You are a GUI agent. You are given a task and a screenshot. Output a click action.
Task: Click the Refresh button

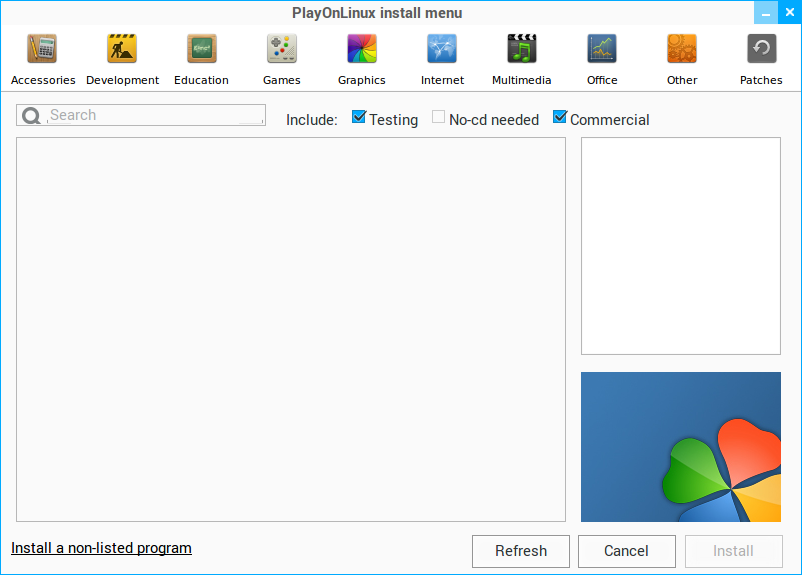pos(521,551)
